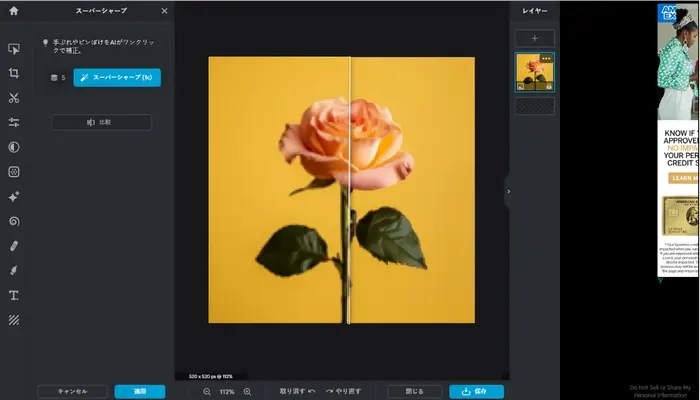Select the Cutout scissors tool
The image size is (700, 400).
pyautogui.click(x=14, y=98)
